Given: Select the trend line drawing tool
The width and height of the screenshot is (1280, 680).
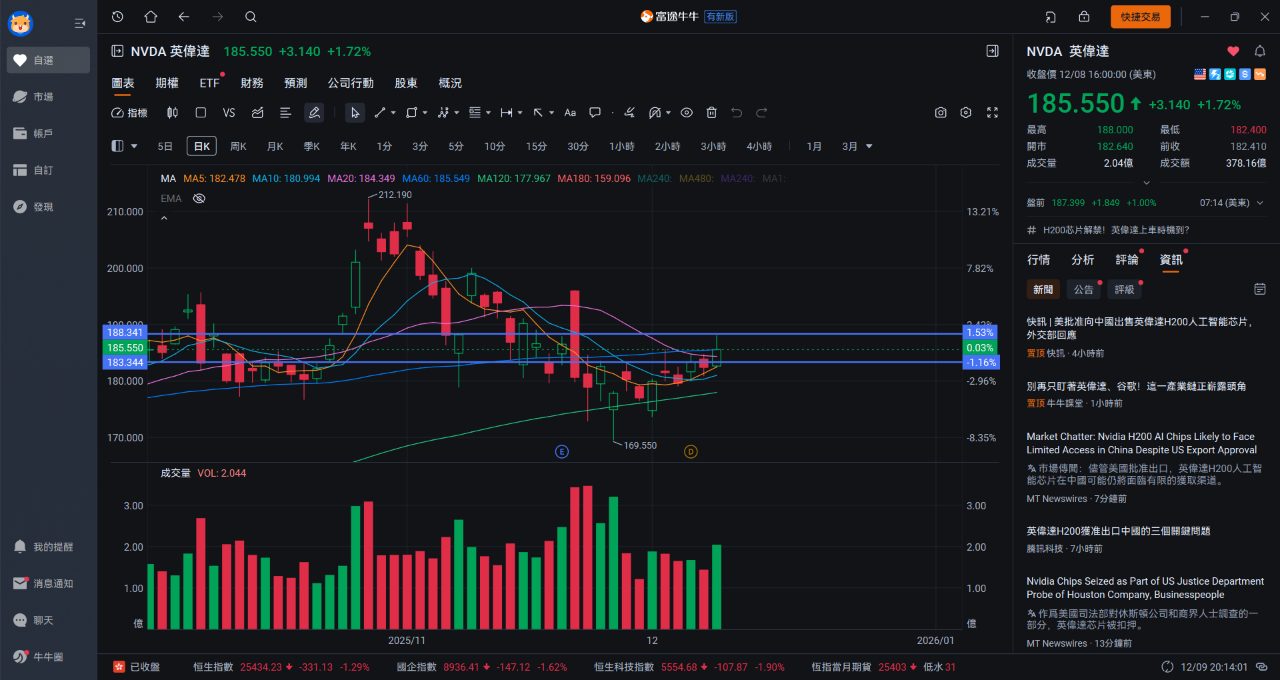Looking at the screenshot, I should (x=381, y=113).
